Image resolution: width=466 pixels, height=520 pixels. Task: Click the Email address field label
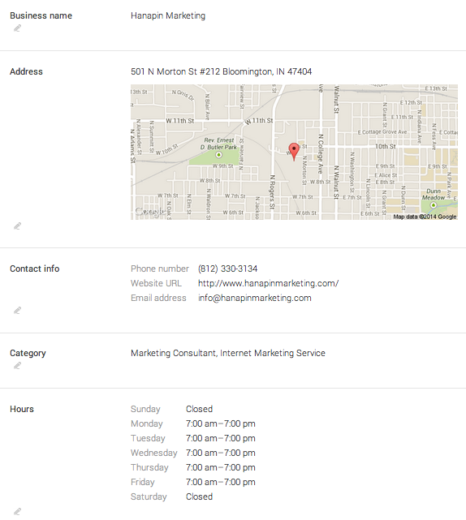coord(158,298)
